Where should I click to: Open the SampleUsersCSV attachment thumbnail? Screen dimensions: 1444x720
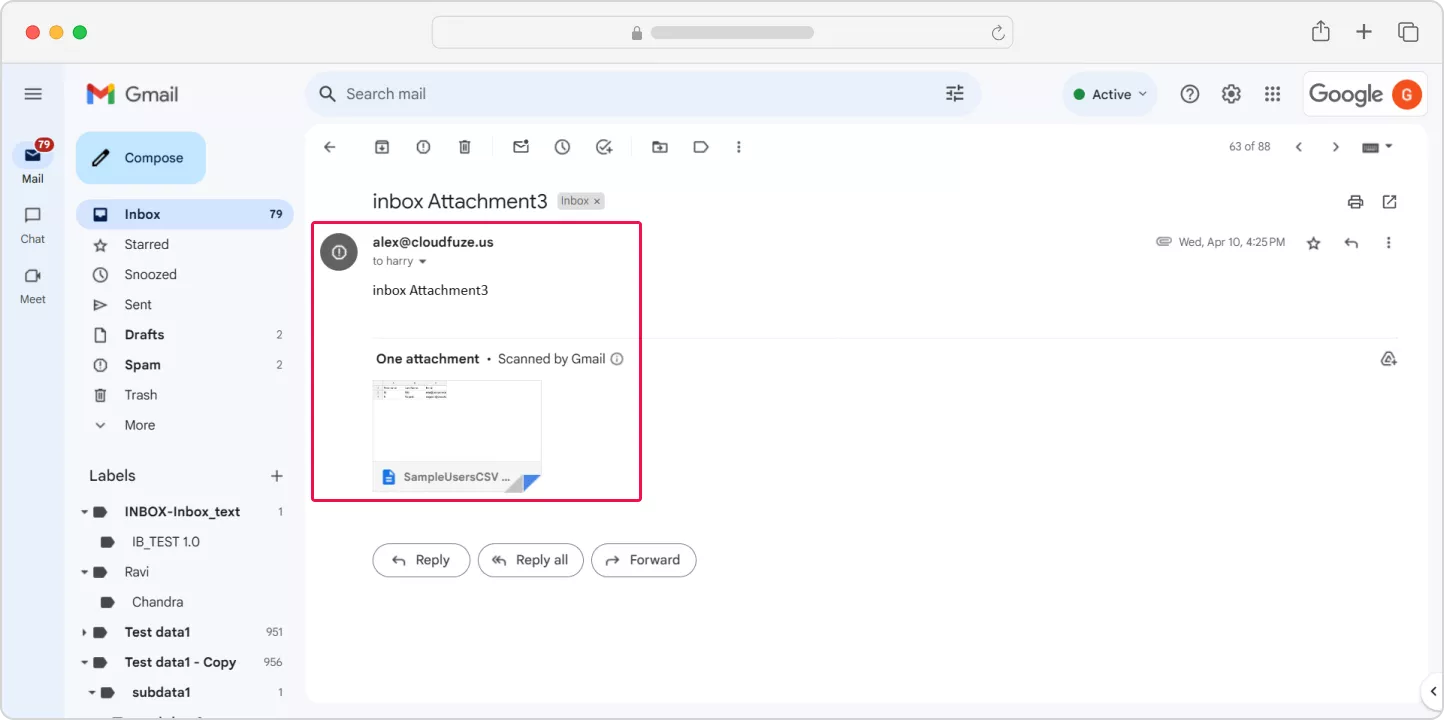coord(457,436)
